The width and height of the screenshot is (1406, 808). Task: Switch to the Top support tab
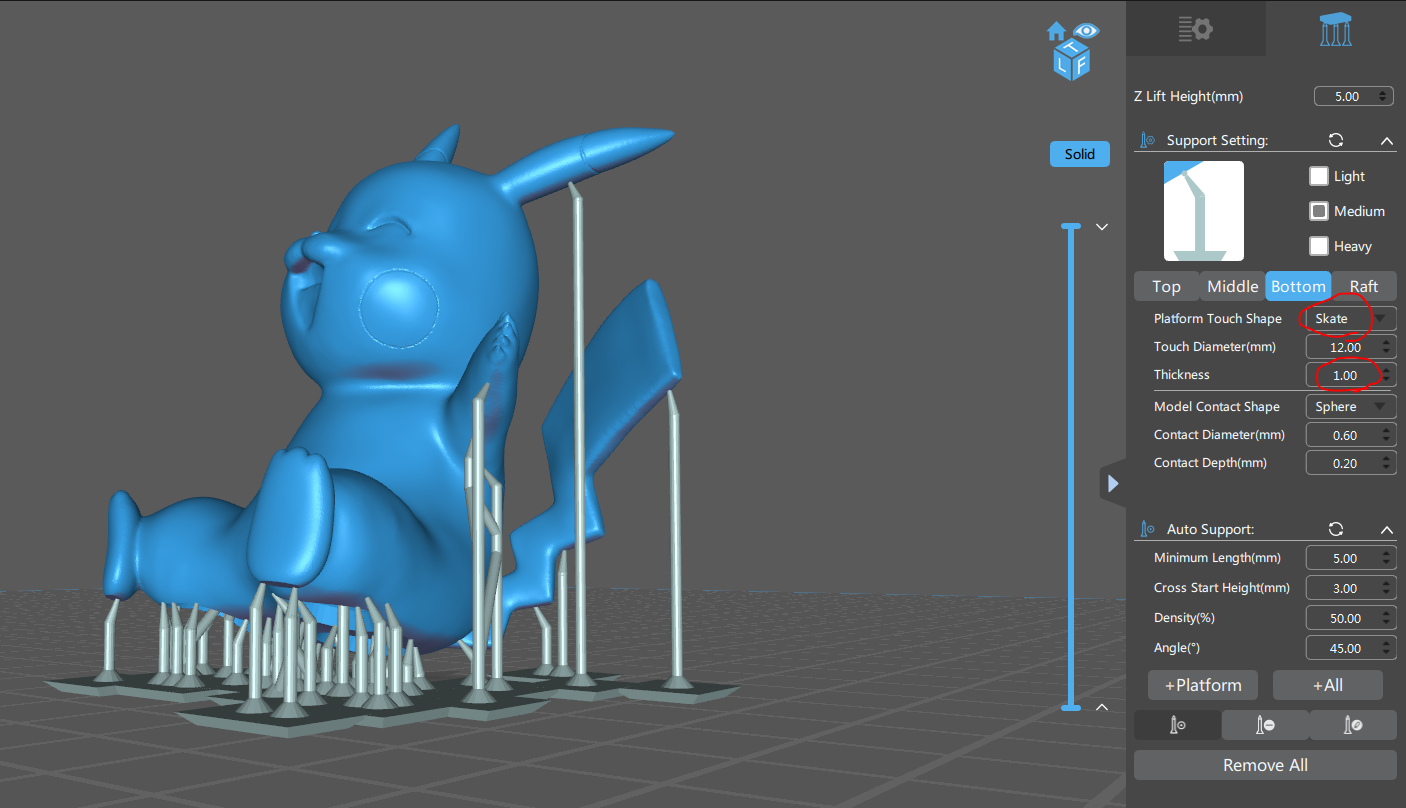point(1166,286)
